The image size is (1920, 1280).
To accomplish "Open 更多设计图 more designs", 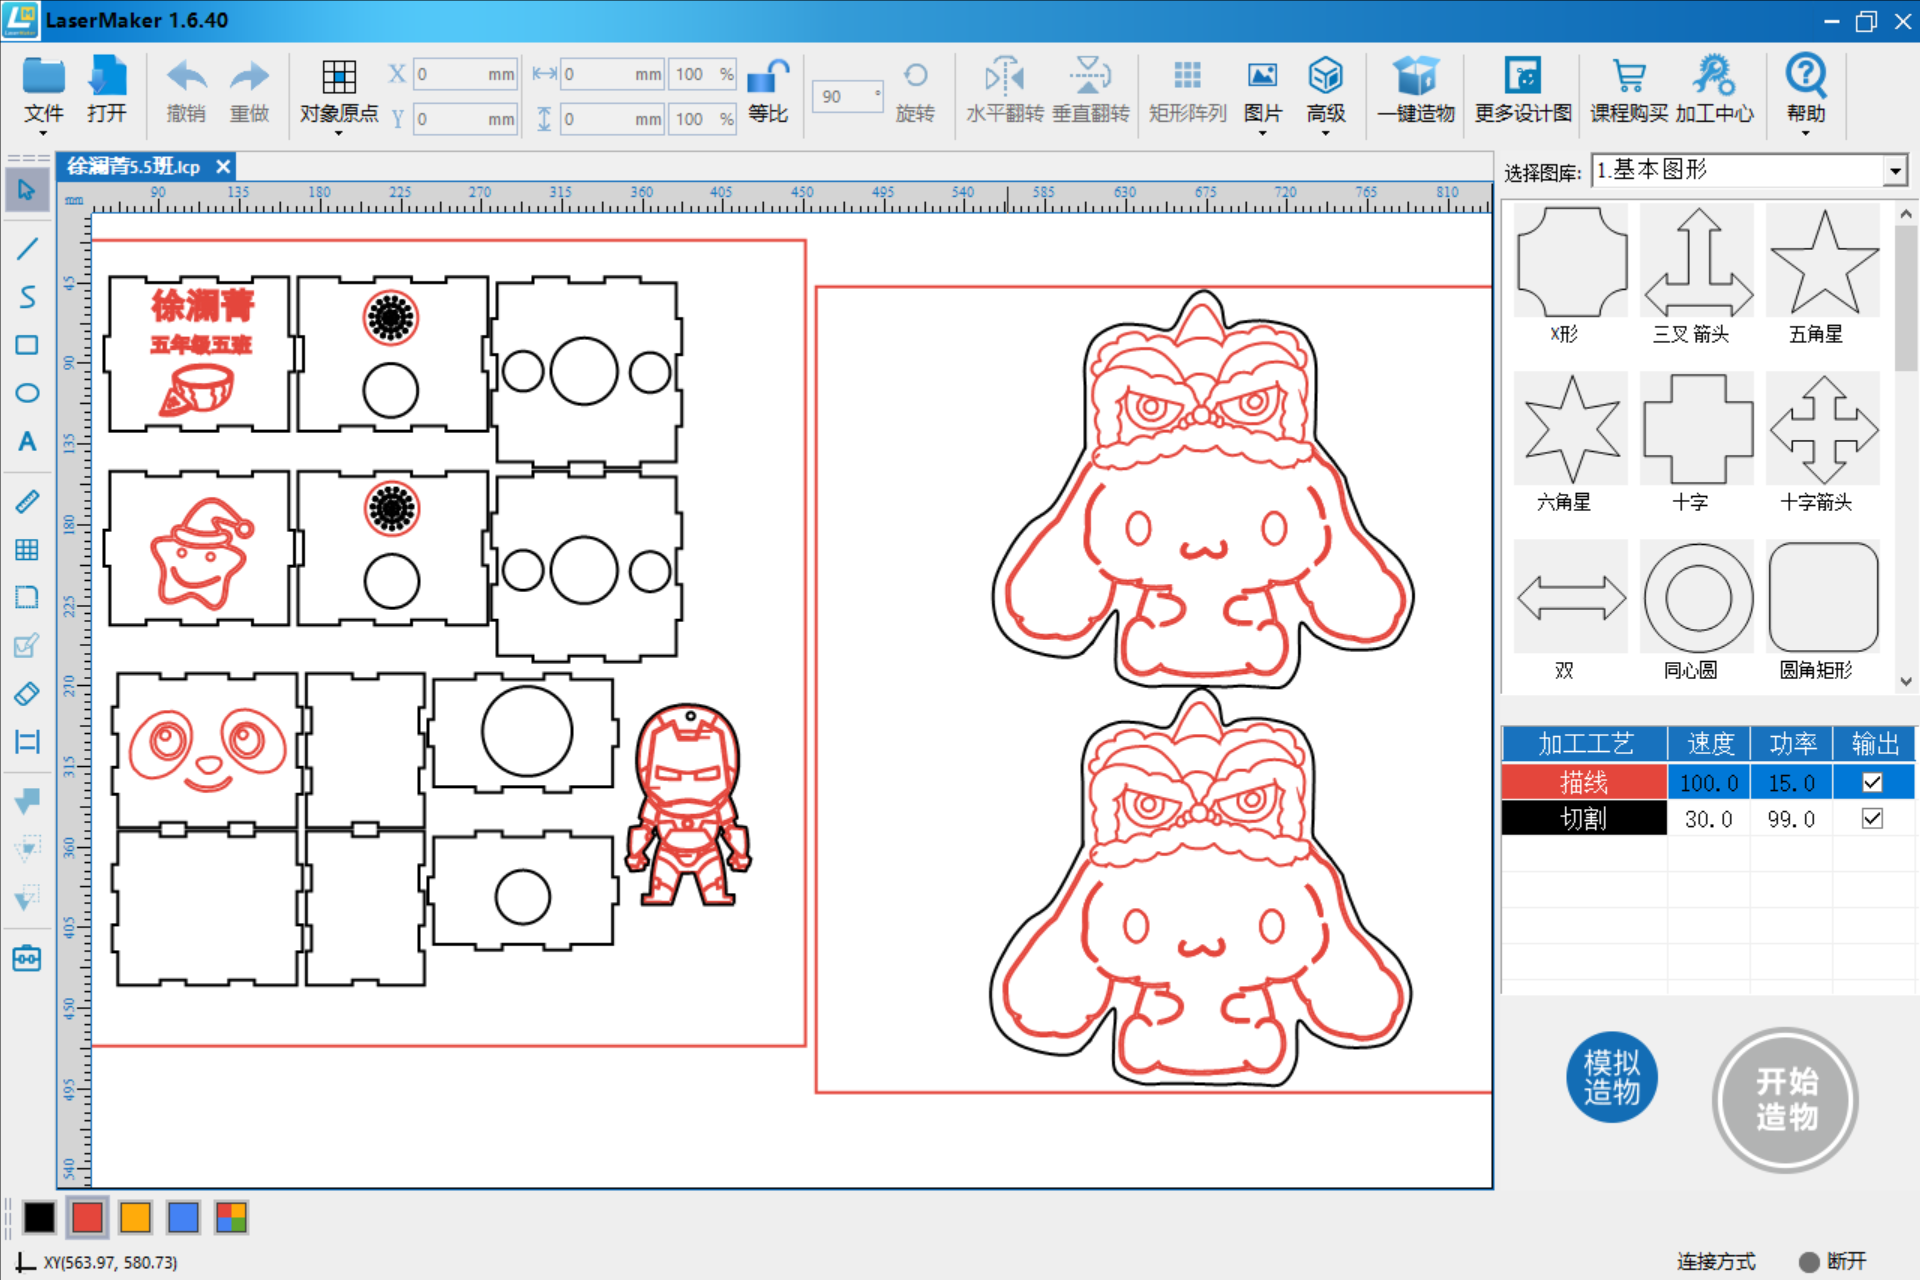I will 1523,76.
